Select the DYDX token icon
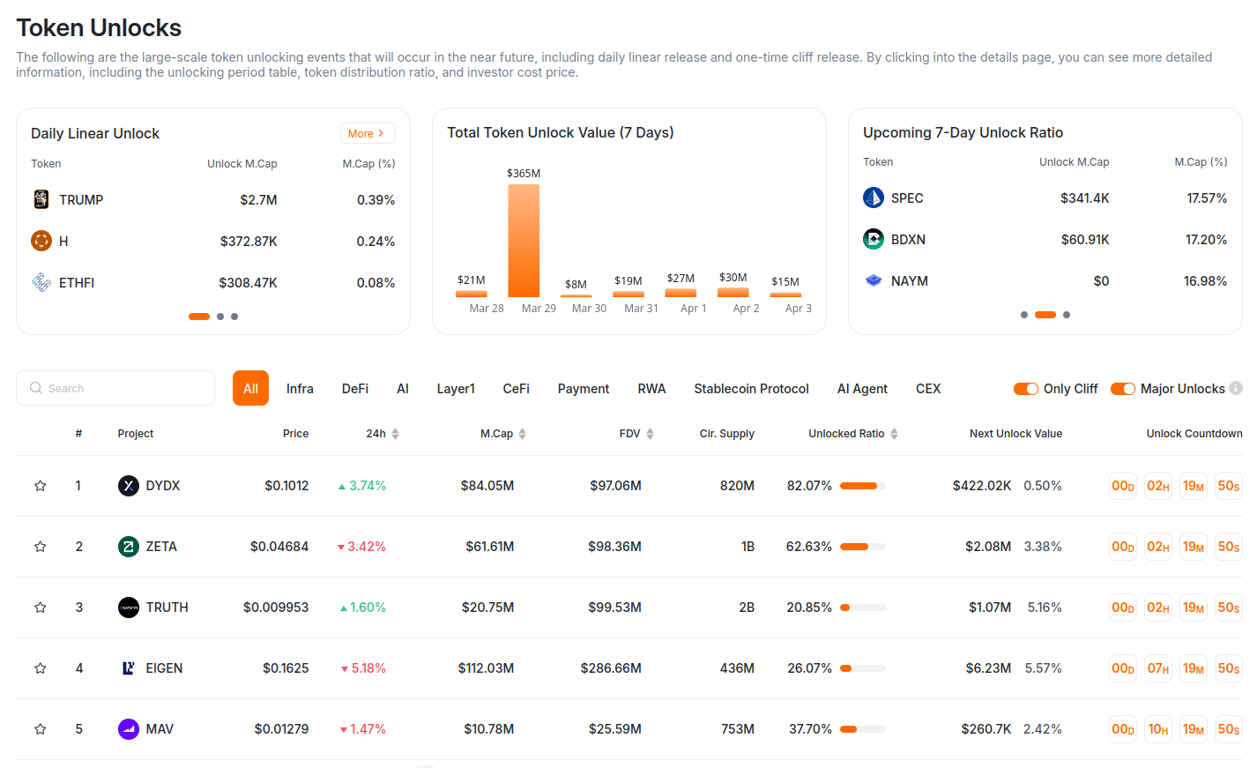 (x=128, y=485)
